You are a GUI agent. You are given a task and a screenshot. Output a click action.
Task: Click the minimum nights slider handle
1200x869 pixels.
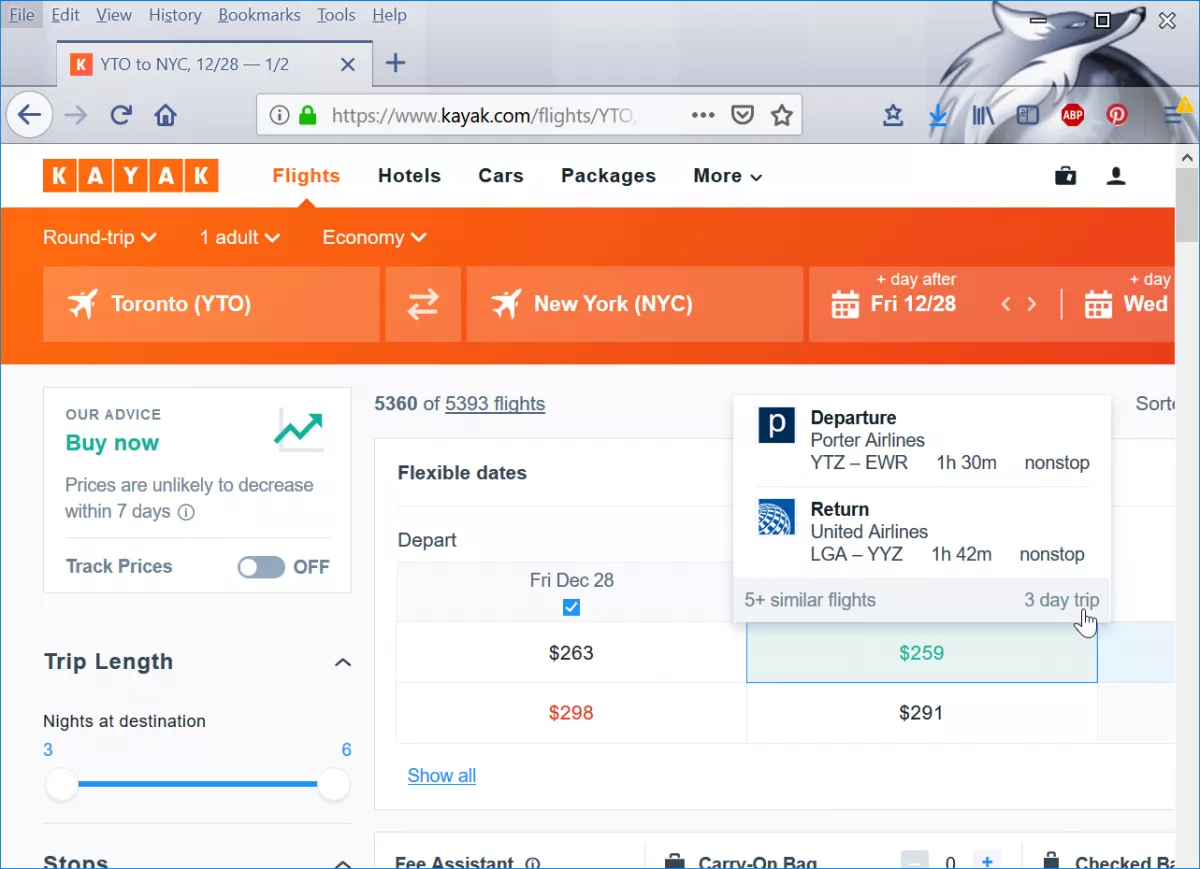coord(62,785)
